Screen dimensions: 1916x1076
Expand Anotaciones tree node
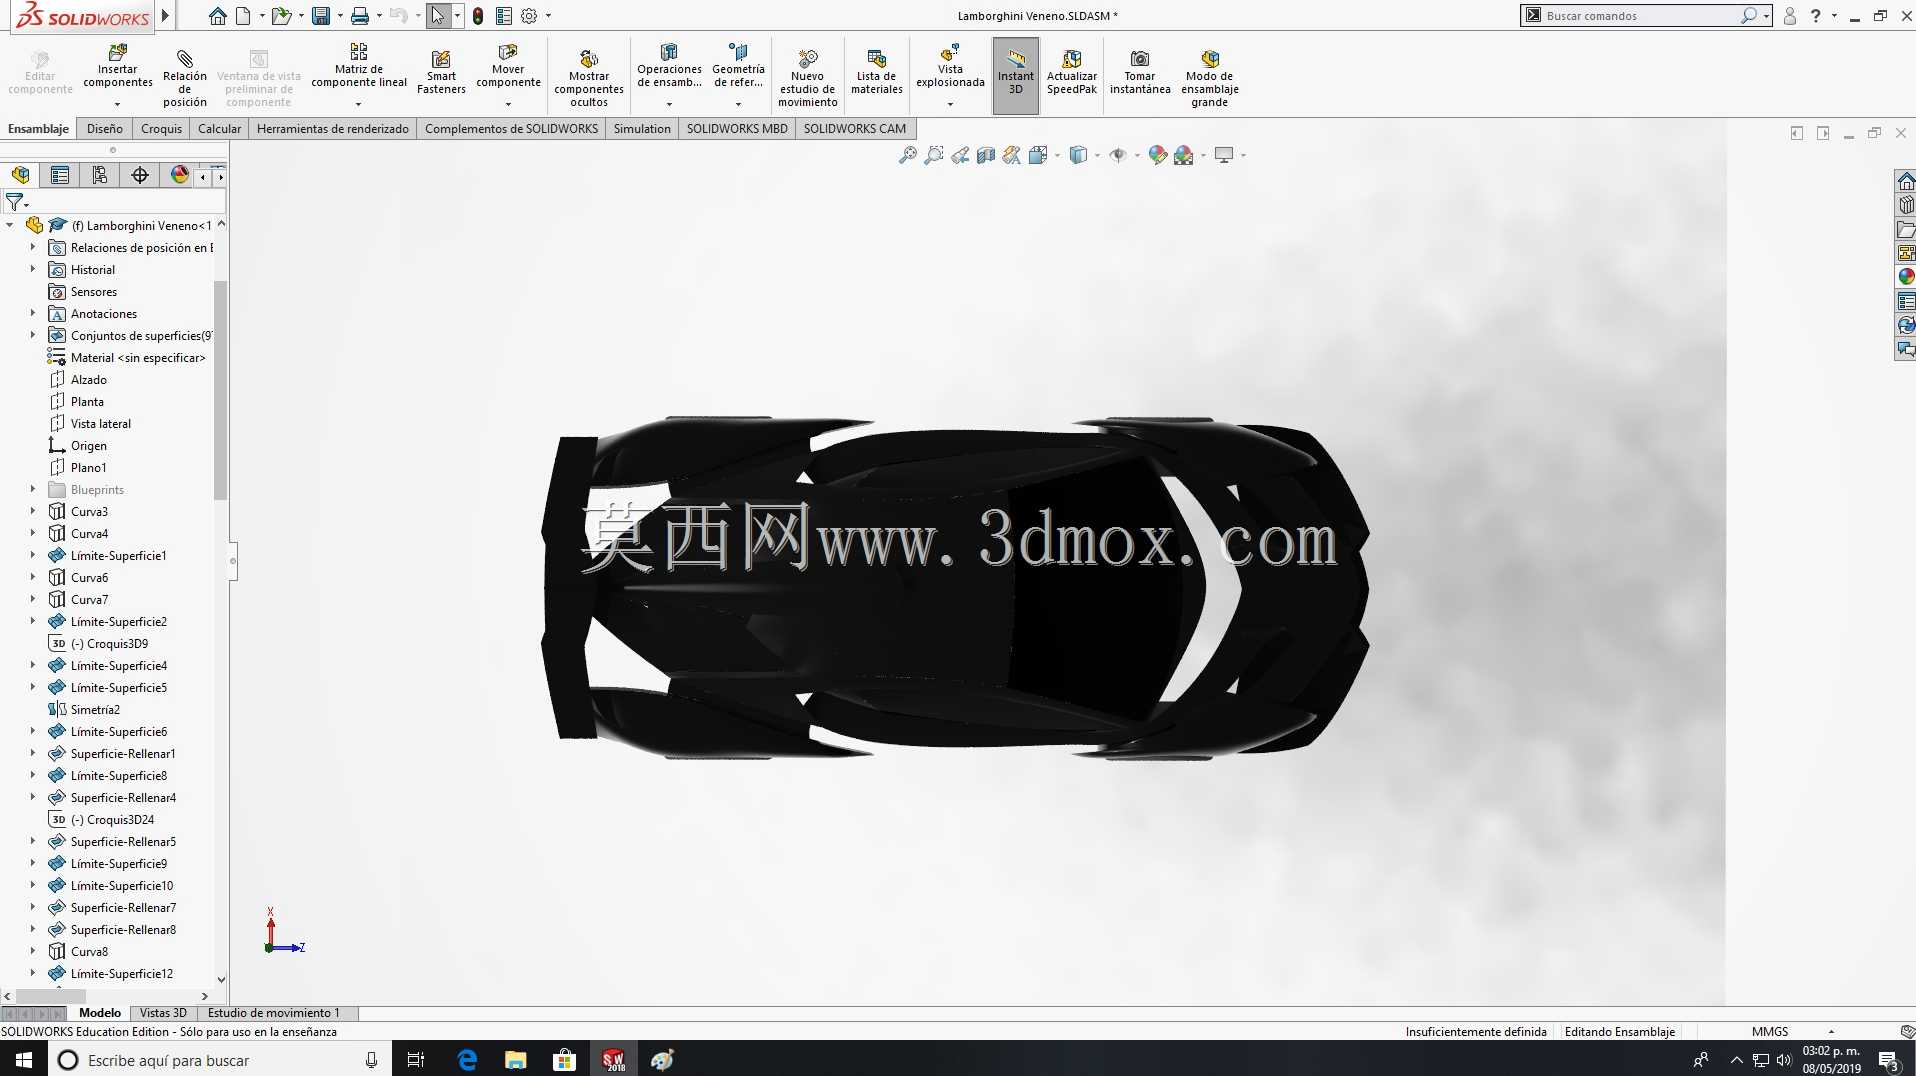click(32, 313)
